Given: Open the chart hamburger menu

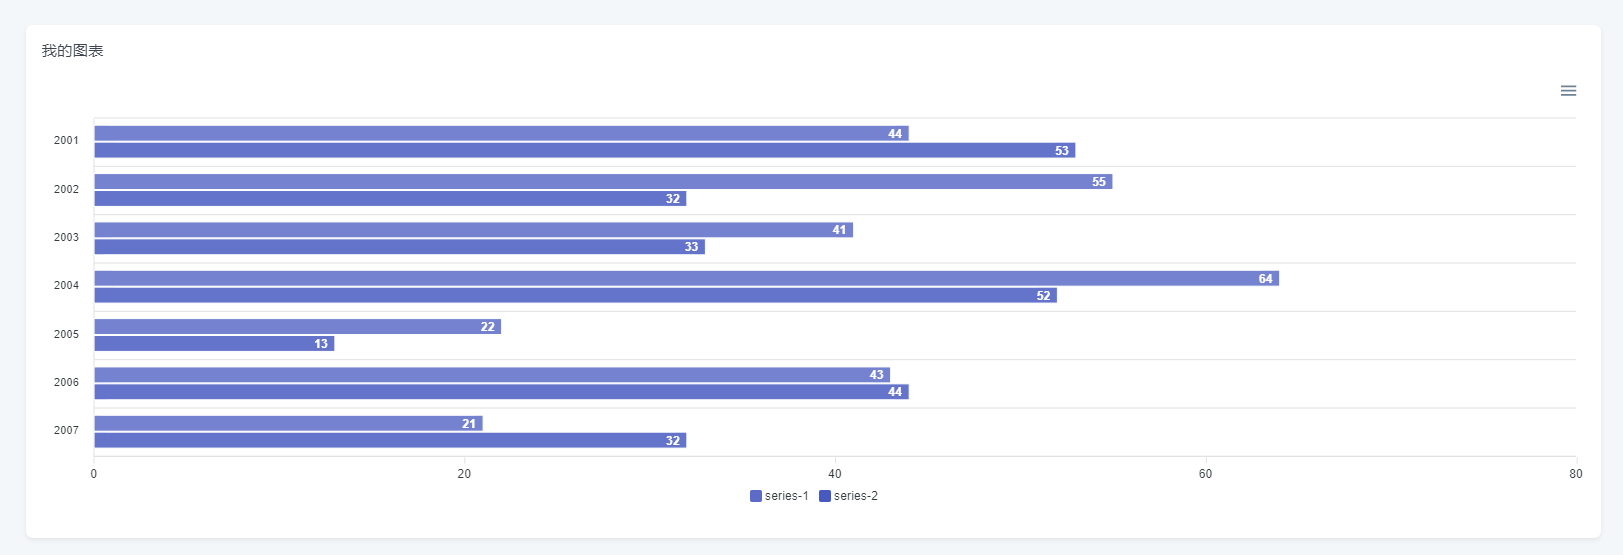Looking at the screenshot, I should click(x=1568, y=91).
